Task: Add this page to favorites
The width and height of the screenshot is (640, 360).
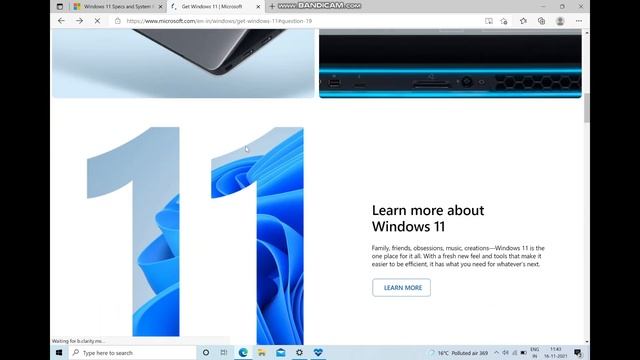Action: (x=504, y=21)
